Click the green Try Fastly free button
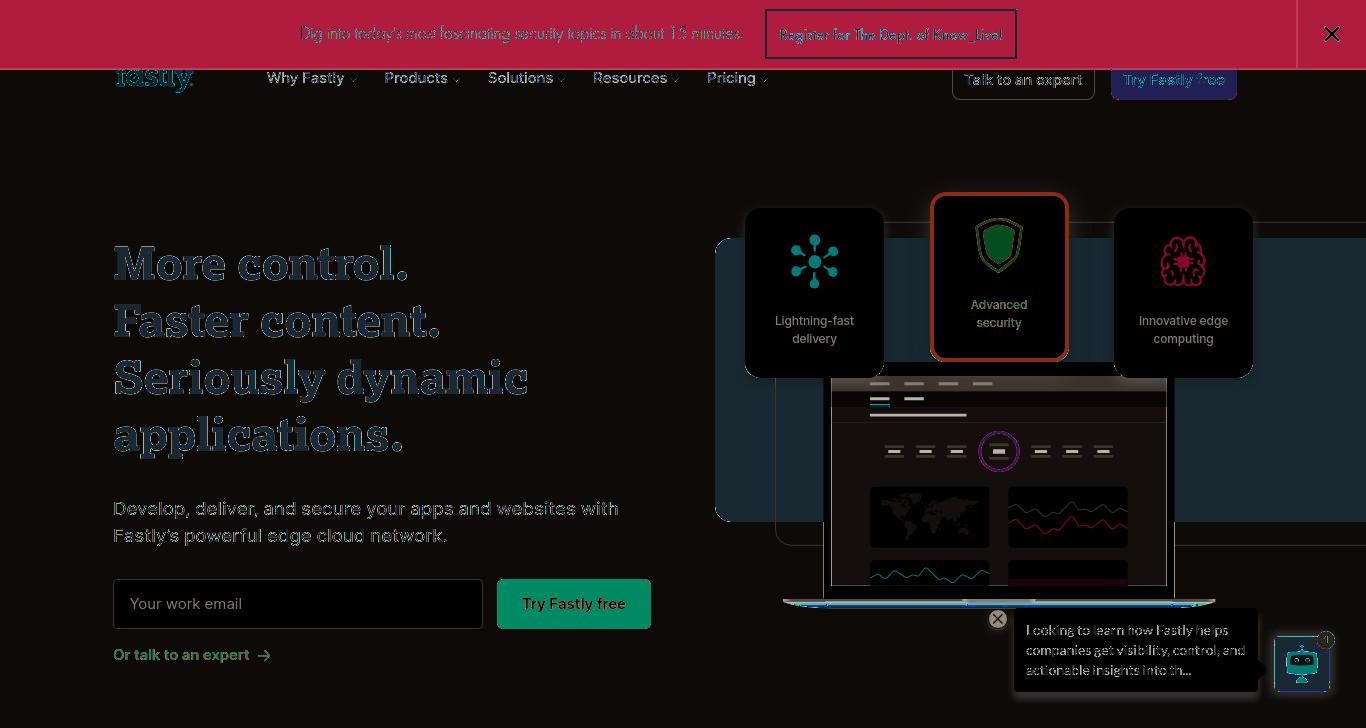 (574, 604)
